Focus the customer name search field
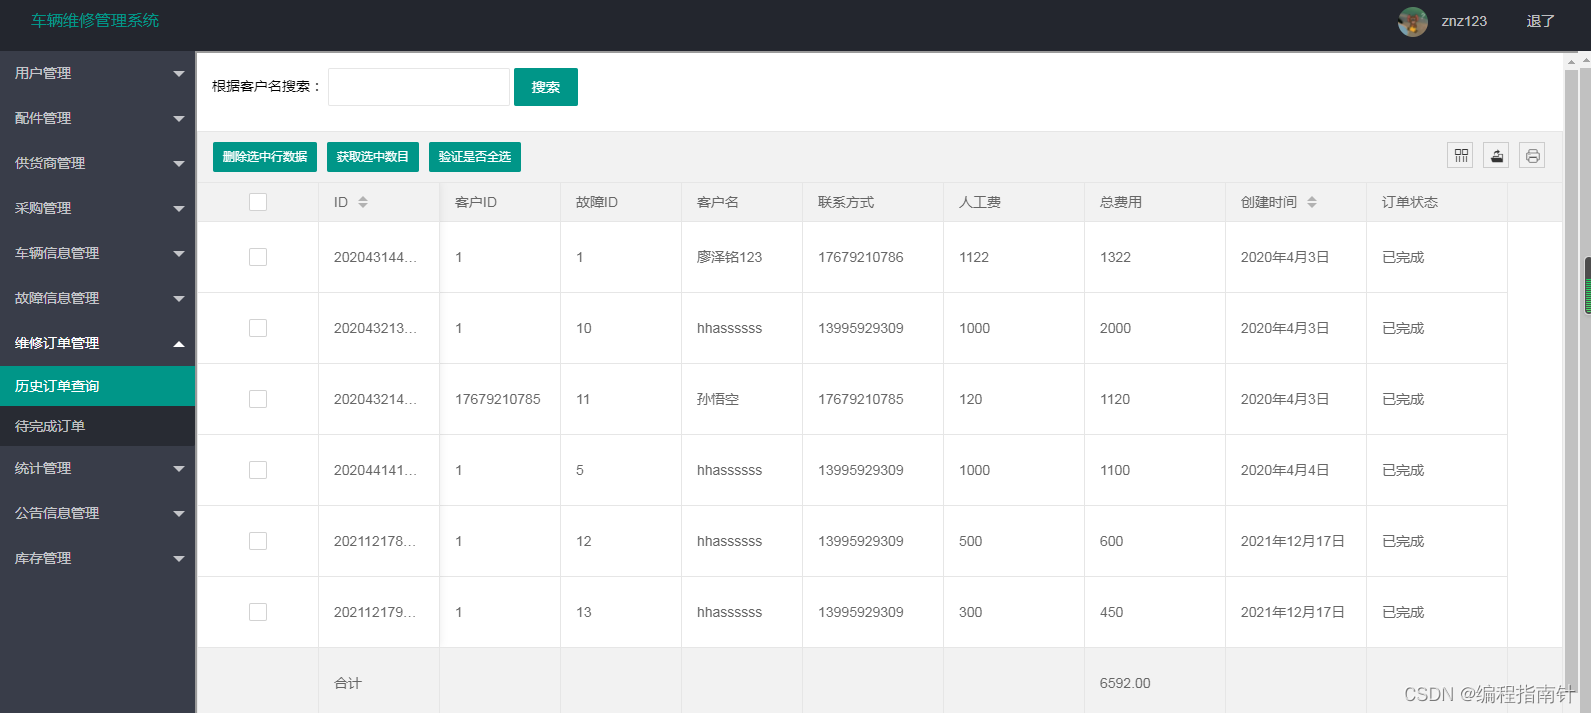The image size is (1591, 713). tap(419, 87)
